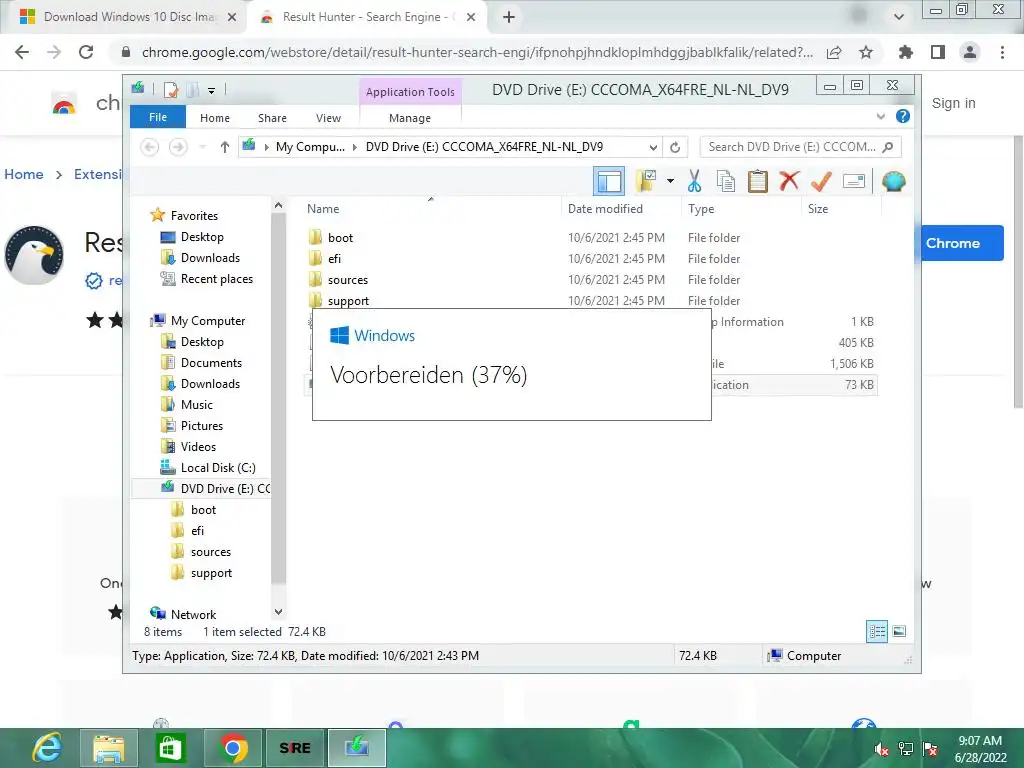This screenshot has width=1024, height=768.
Task: Click the shell globe toolbar icon
Action: (893, 182)
